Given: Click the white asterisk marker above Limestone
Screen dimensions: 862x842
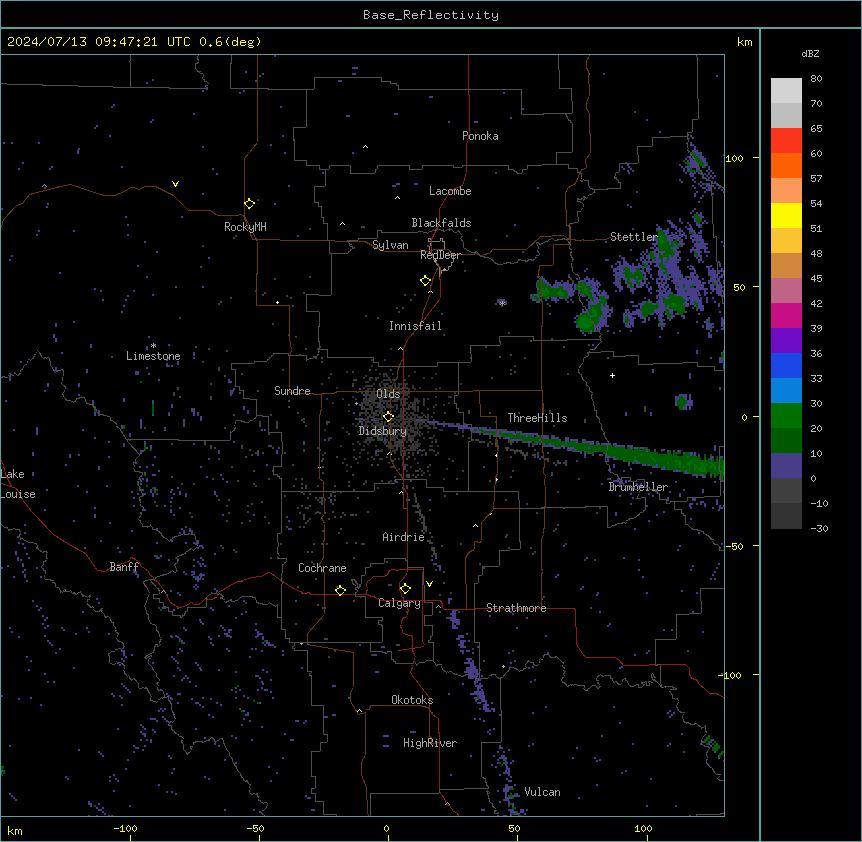Looking at the screenshot, I should pos(153,346).
